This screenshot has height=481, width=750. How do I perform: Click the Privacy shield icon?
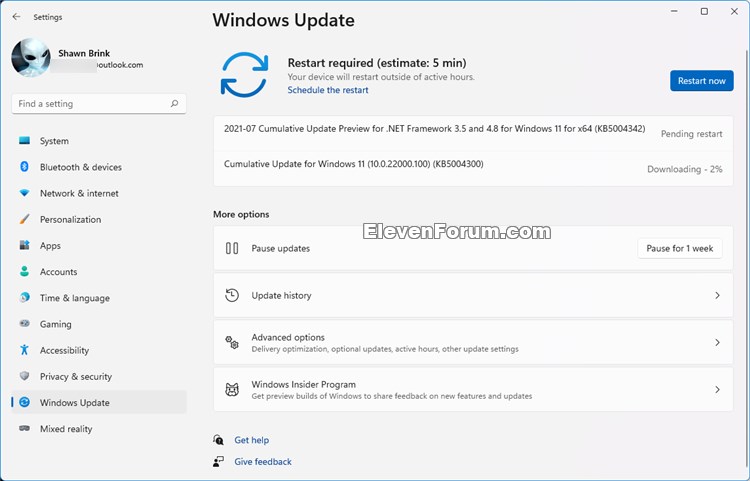click(24, 376)
